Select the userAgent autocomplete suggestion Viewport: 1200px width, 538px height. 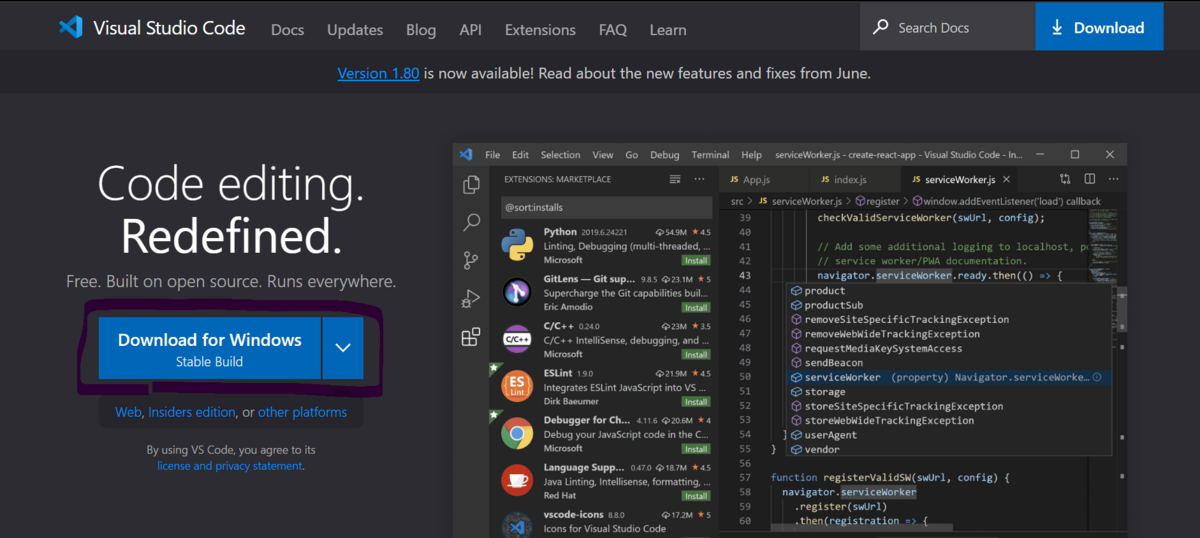[947, 435]
